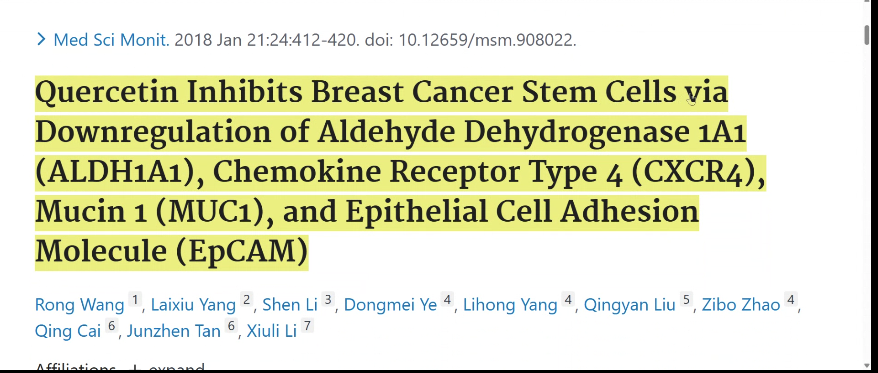Open author Xiuli Li's link
The height and width of the screenshot is (373, 878).
272,331
